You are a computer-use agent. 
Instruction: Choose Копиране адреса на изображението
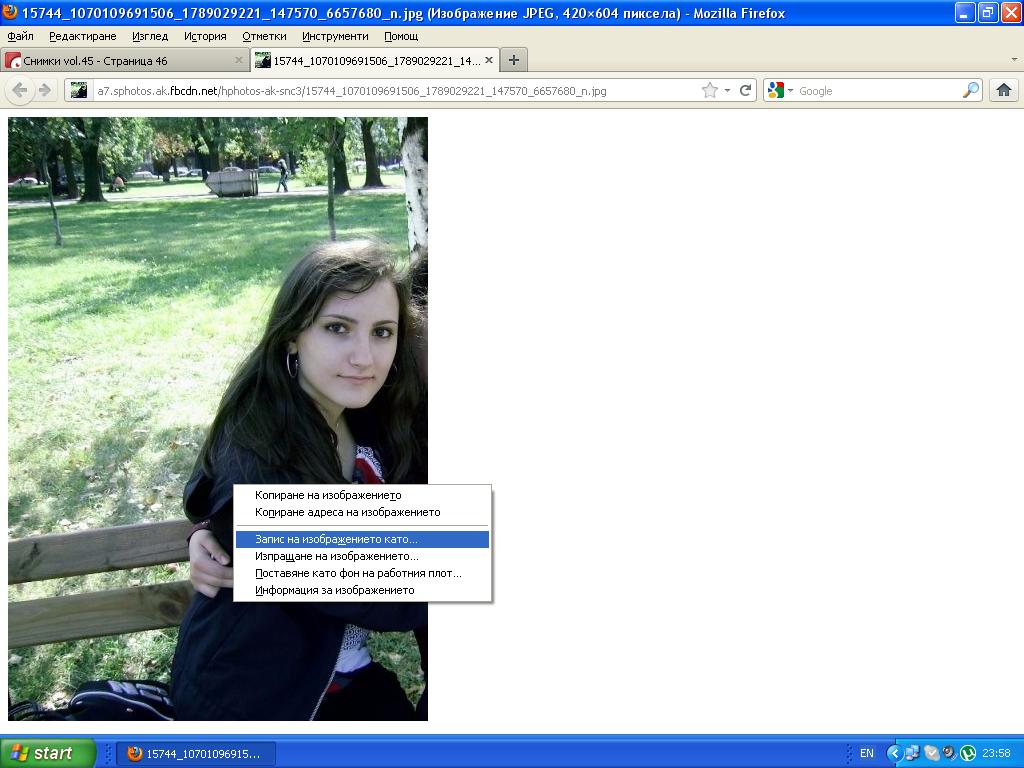[x=362, y=512]
